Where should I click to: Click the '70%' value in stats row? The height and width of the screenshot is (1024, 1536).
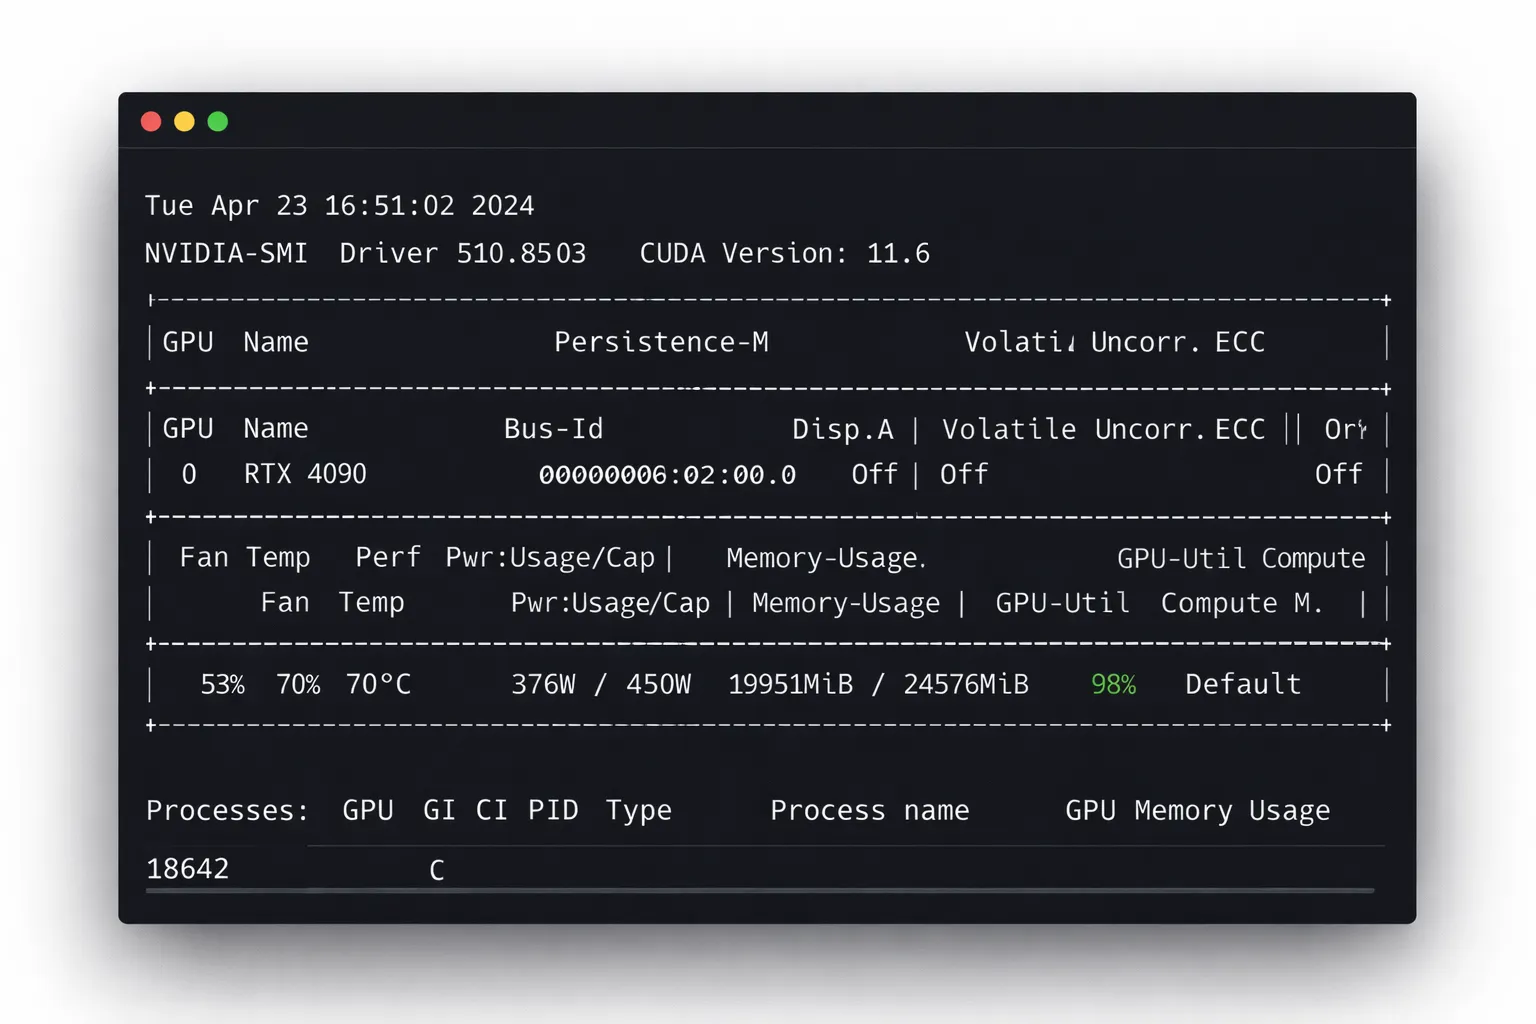298,684
